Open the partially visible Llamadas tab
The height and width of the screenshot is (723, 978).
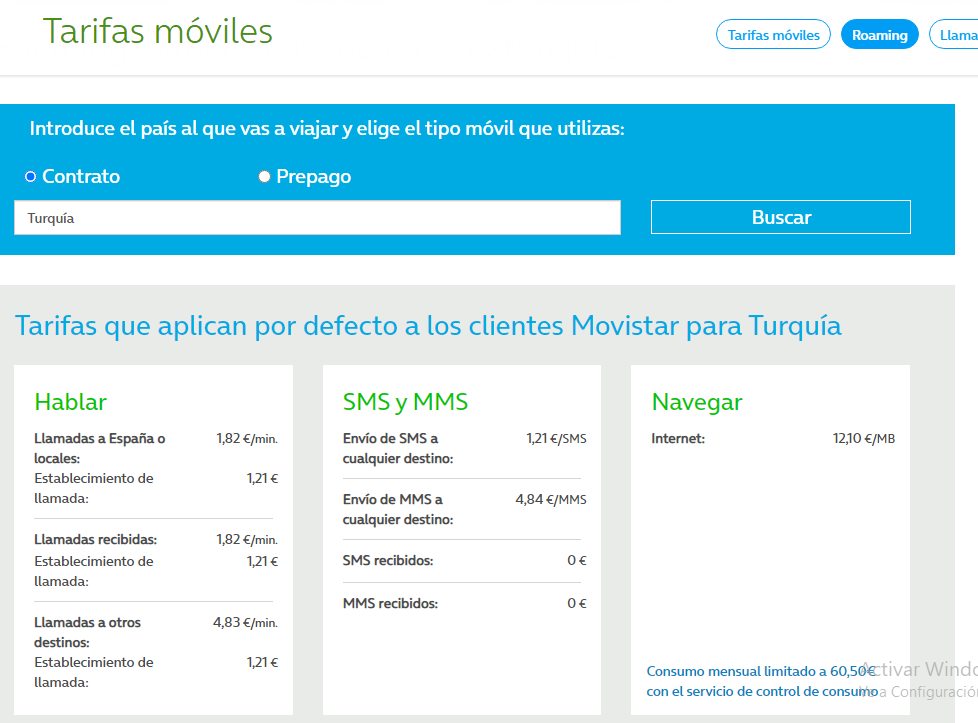click(956, 35)
